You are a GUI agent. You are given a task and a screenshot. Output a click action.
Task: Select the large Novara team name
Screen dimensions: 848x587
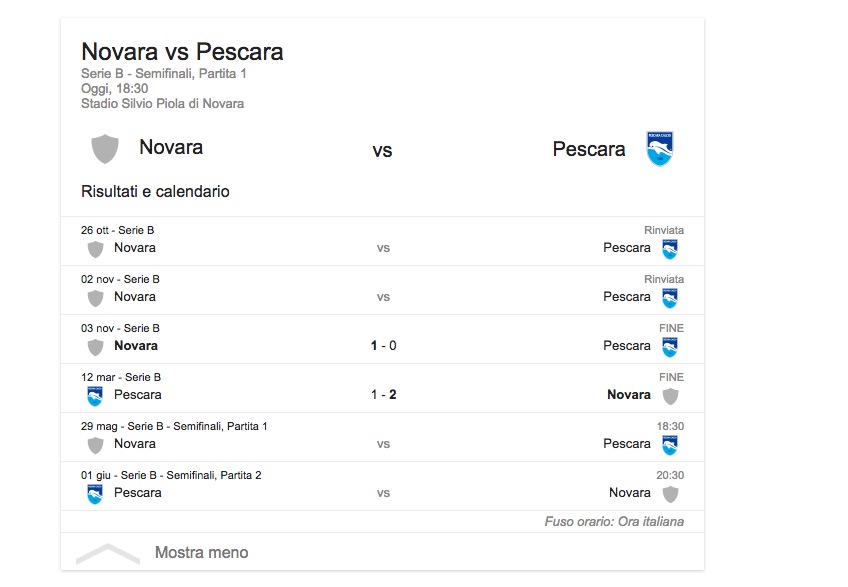(x=171, y=148)
